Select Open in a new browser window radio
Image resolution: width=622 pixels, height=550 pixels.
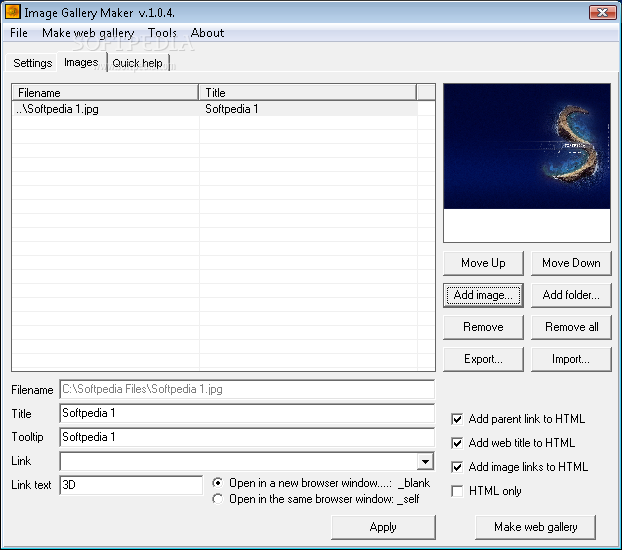217,483
